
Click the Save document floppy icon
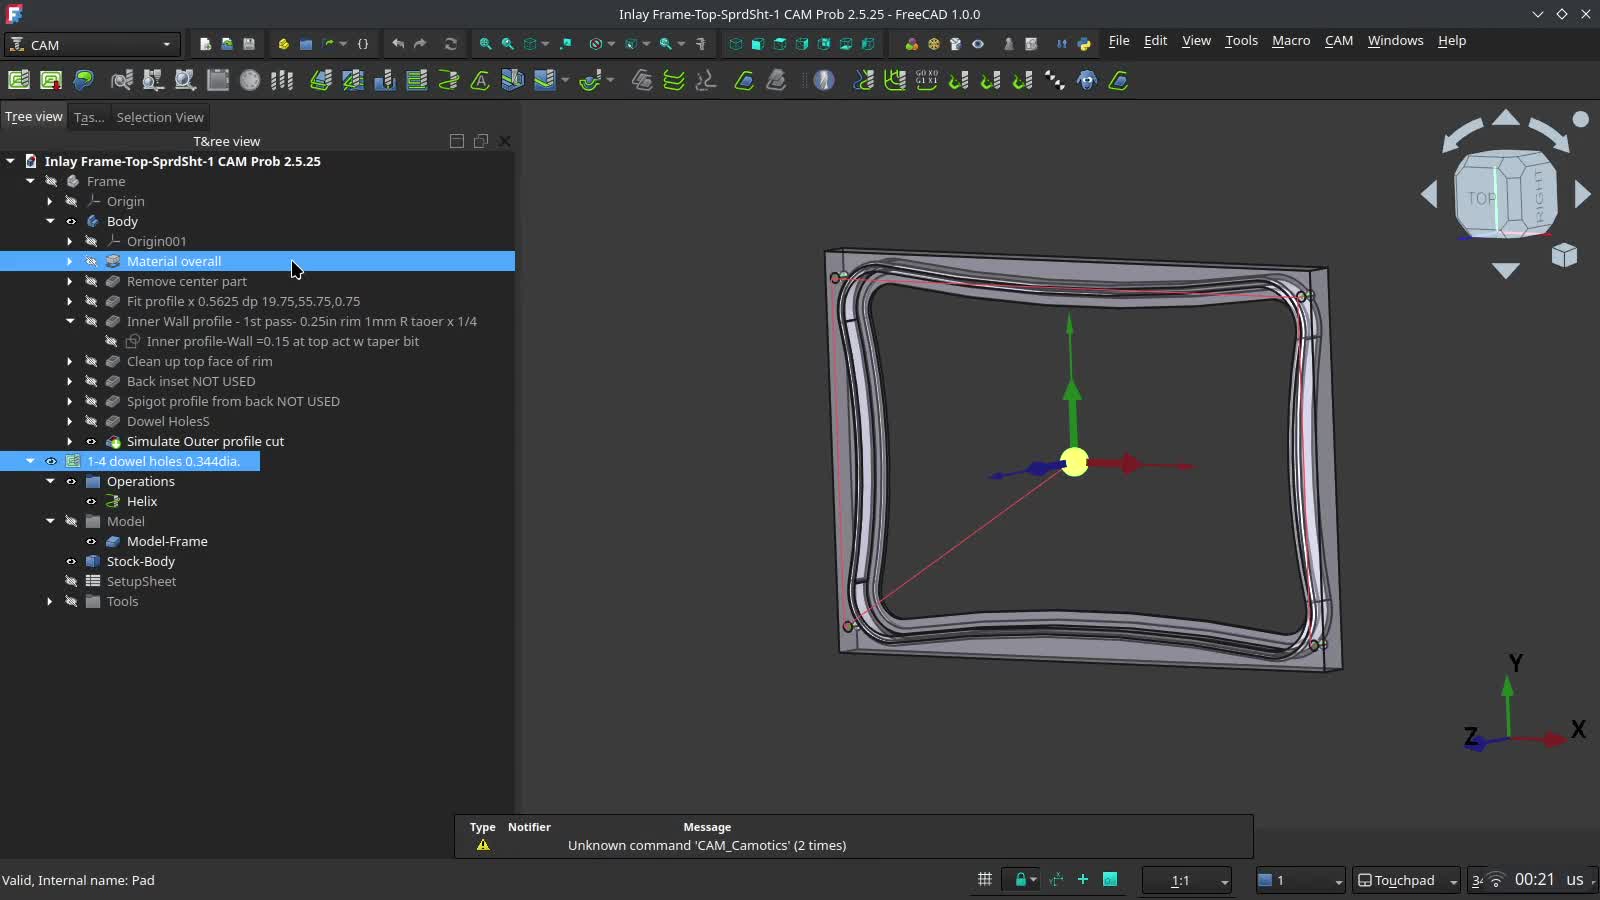249,44
